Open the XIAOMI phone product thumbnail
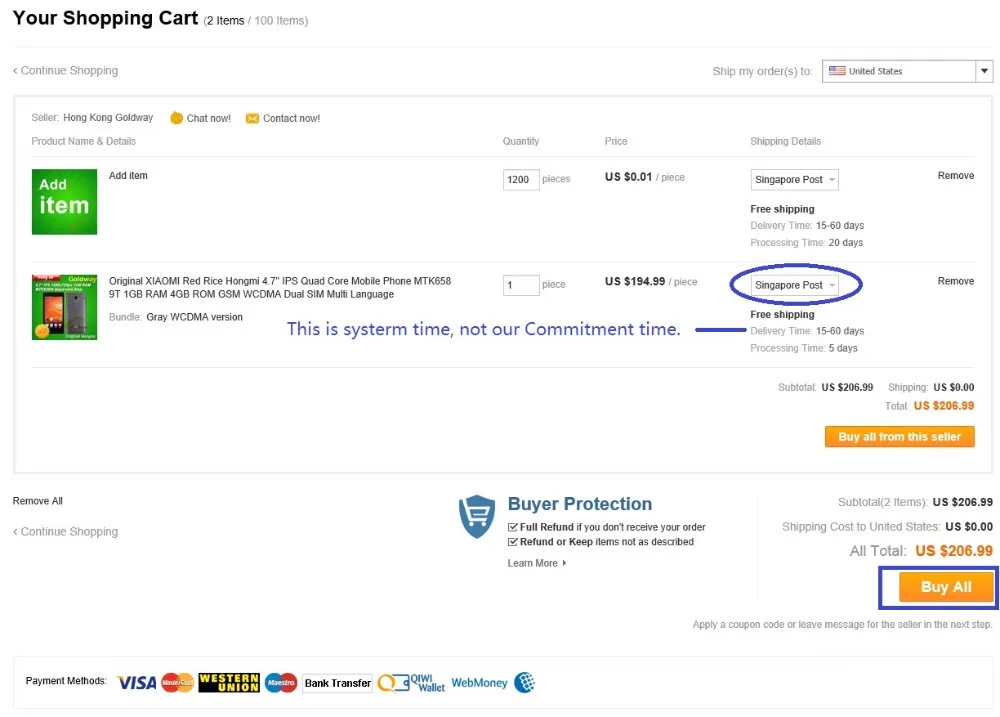Viewport: 1000px width, 717px height. pos(64,307)
